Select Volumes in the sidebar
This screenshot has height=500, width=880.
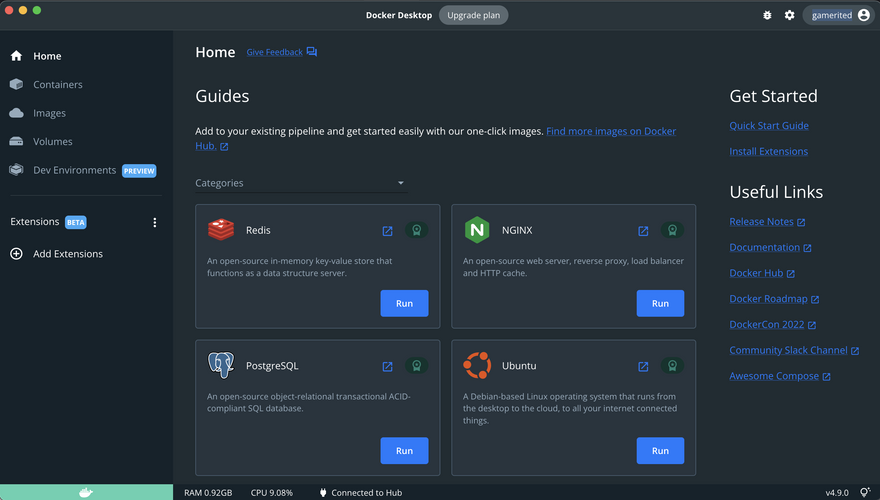[x=52, y=142]
